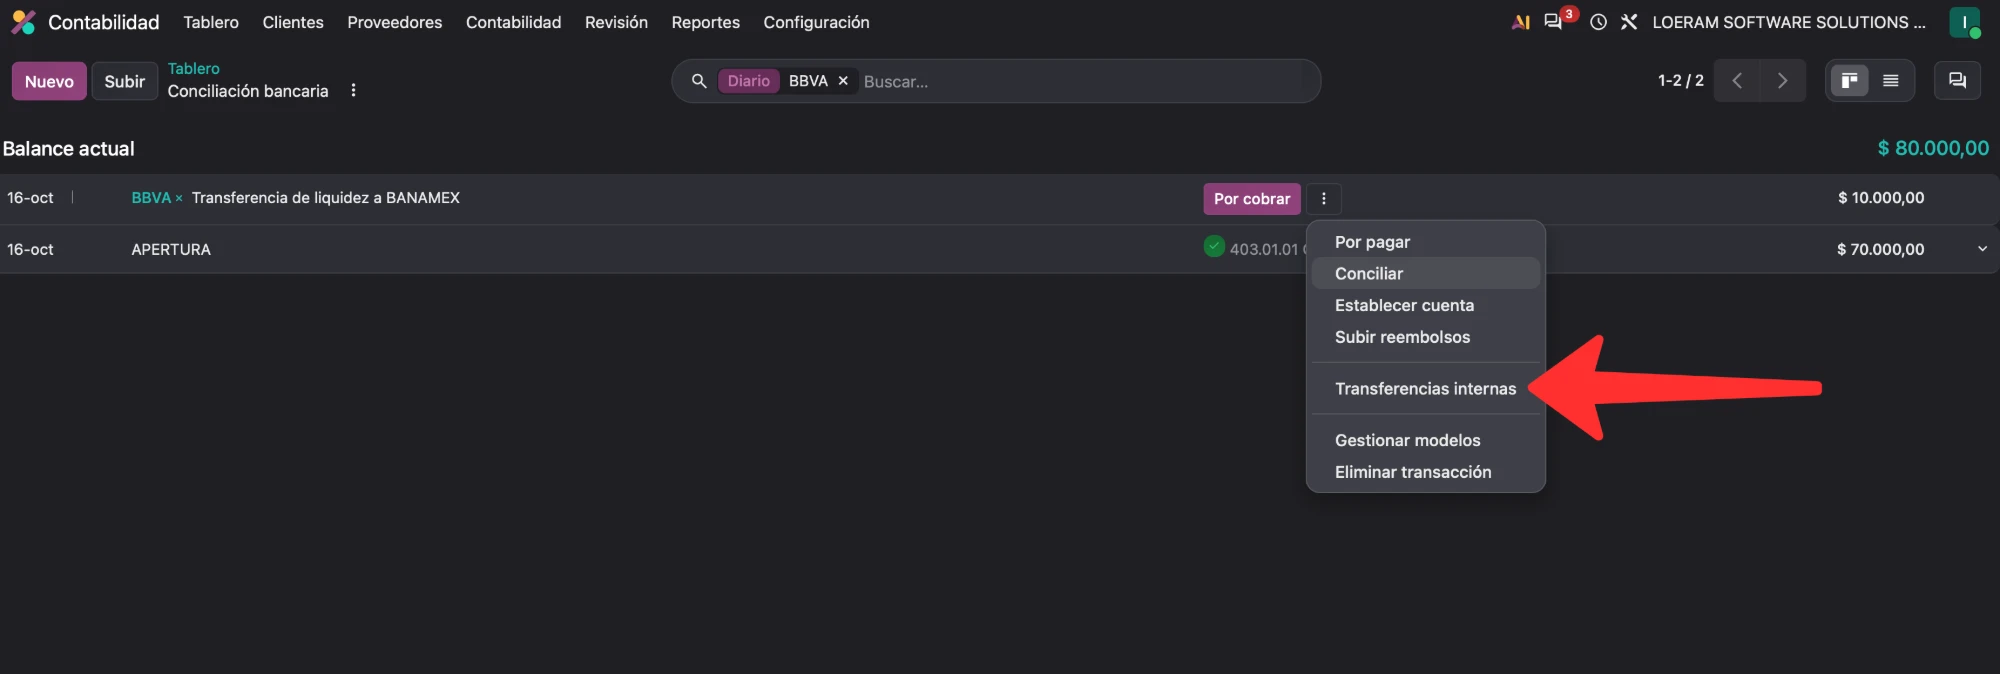Switch to the list view
The image size is (2000, 674).
point(1890,81)
